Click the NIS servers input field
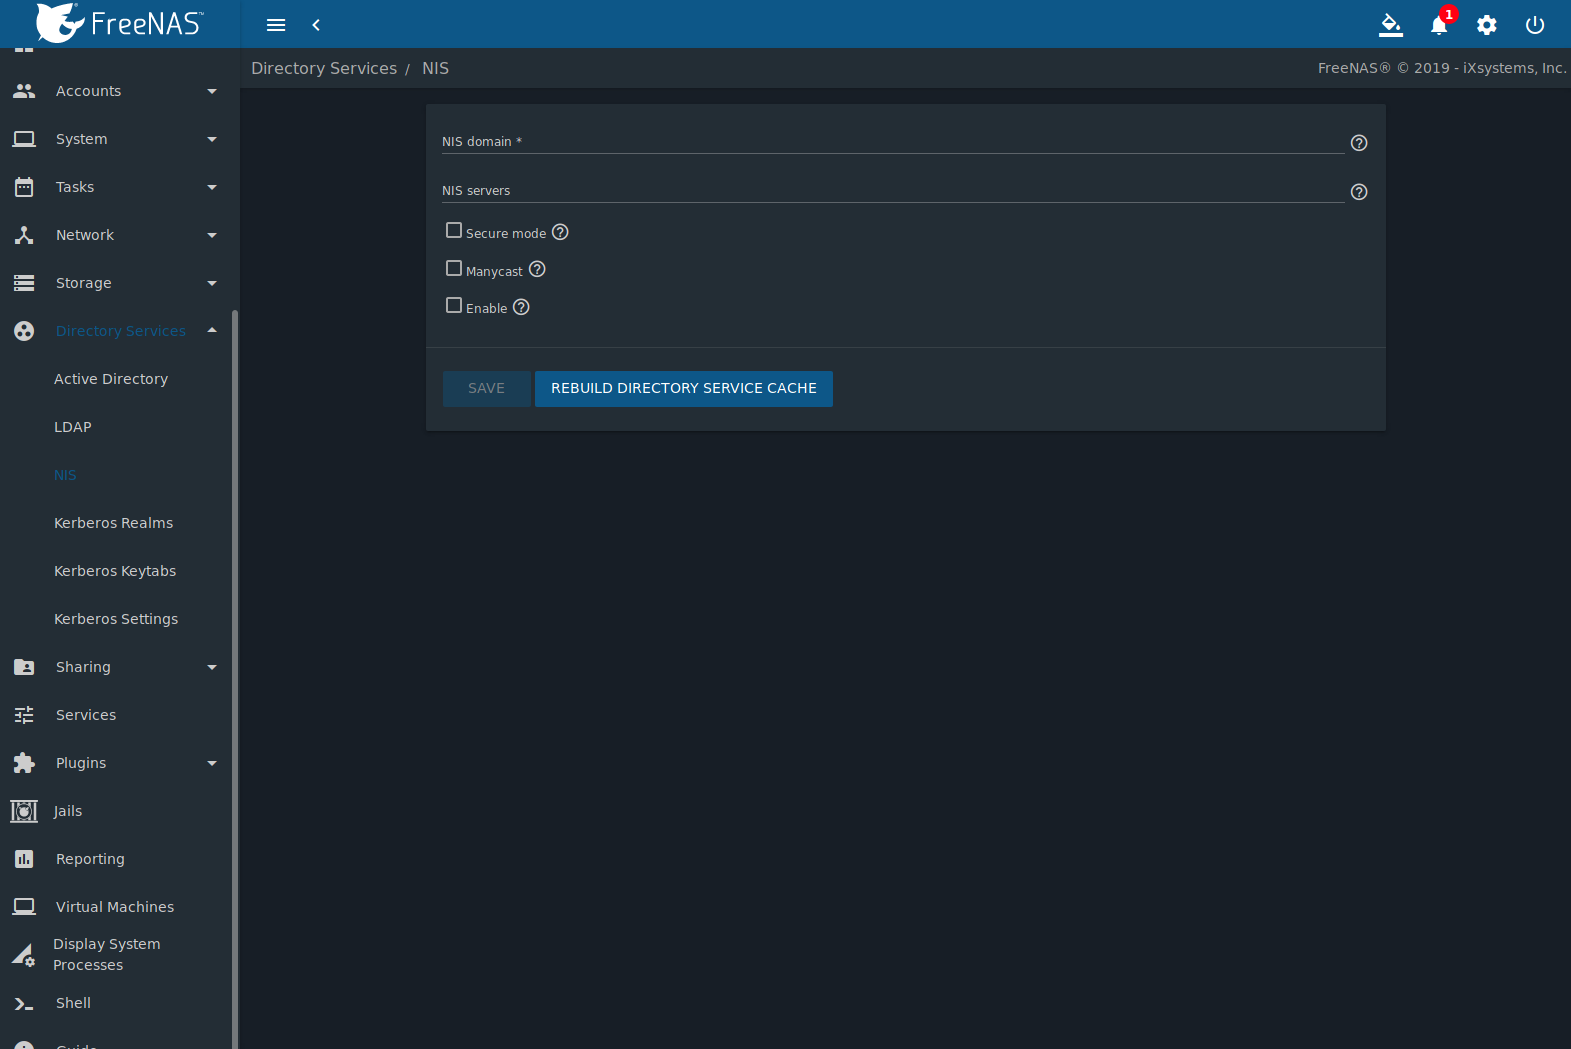This screenshot has width=1571, height=1049. (893, 190)
